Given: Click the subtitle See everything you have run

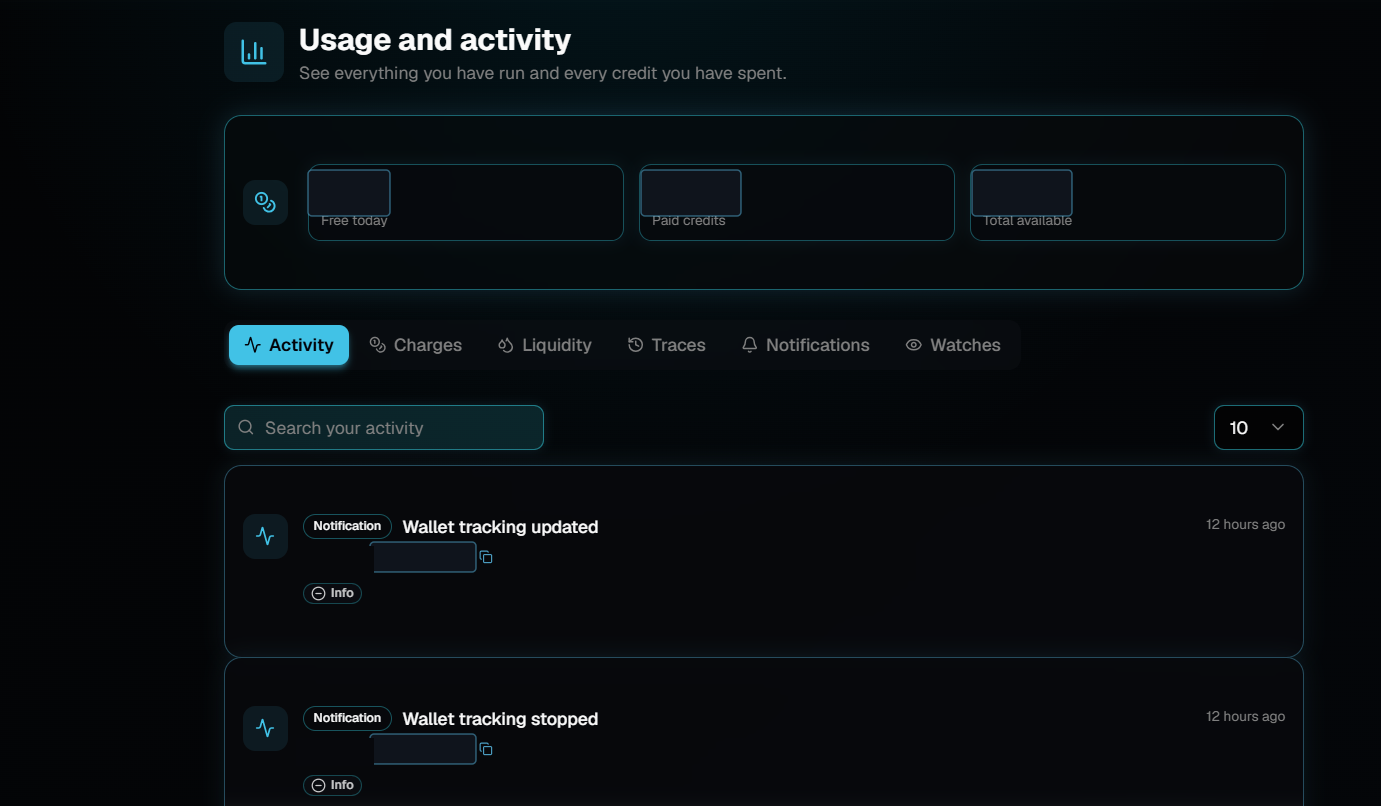Looking at the screenshot, I should coord(543,74).
